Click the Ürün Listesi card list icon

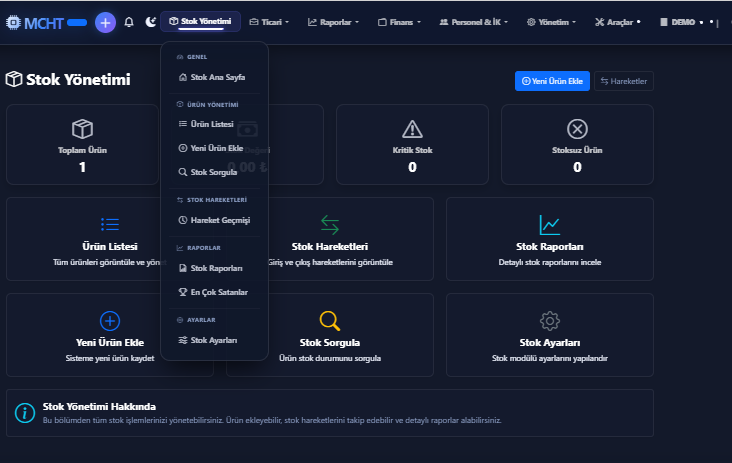(110, 224)
